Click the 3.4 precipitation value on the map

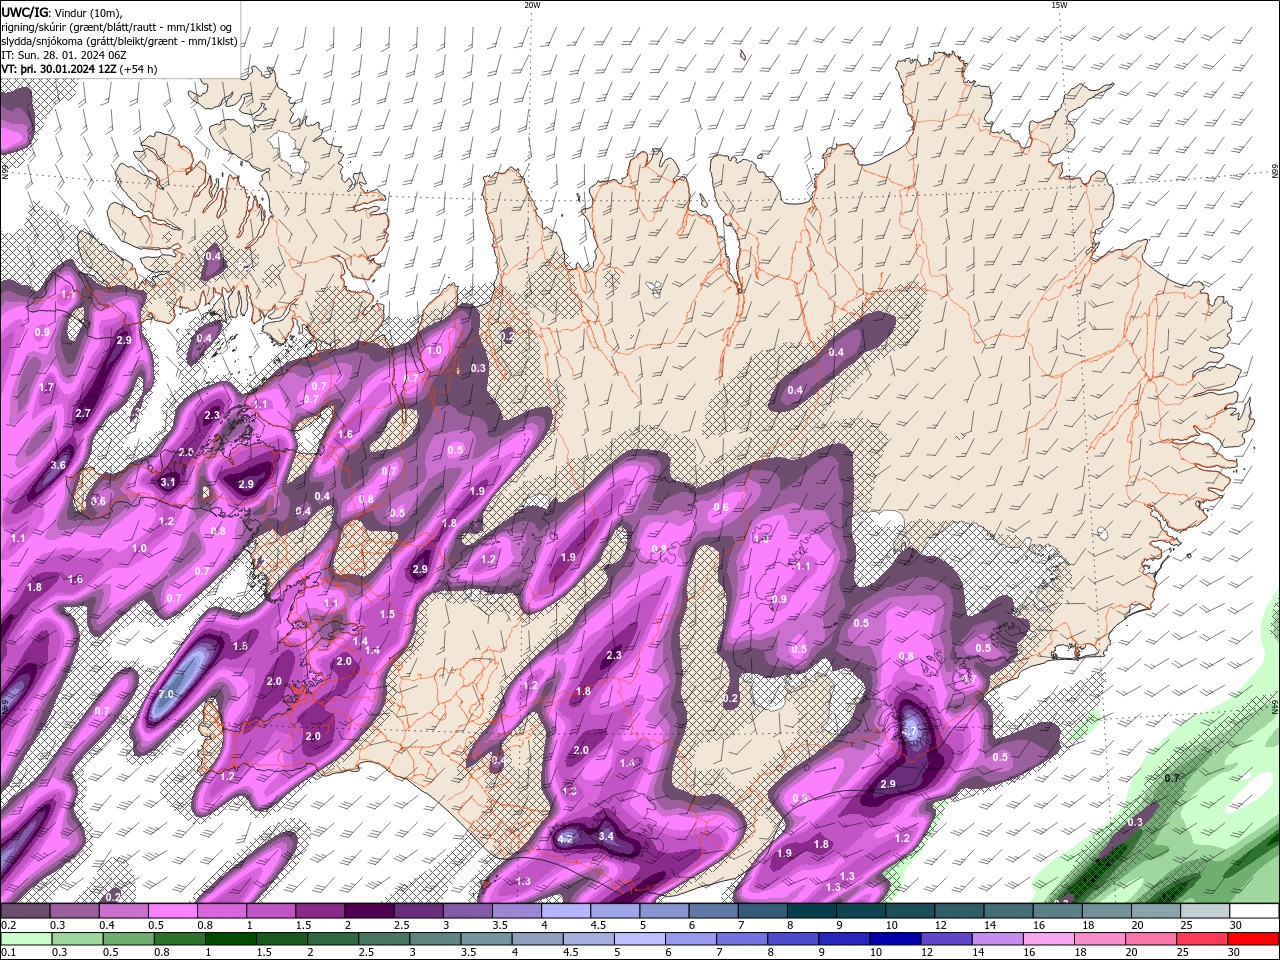click(x=606, y=836)
